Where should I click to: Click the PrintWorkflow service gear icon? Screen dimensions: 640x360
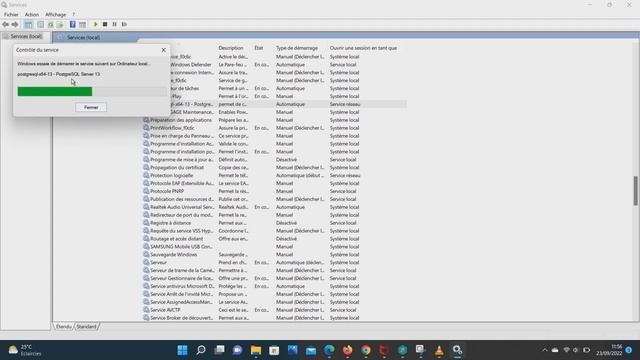[x=146, y=128]
